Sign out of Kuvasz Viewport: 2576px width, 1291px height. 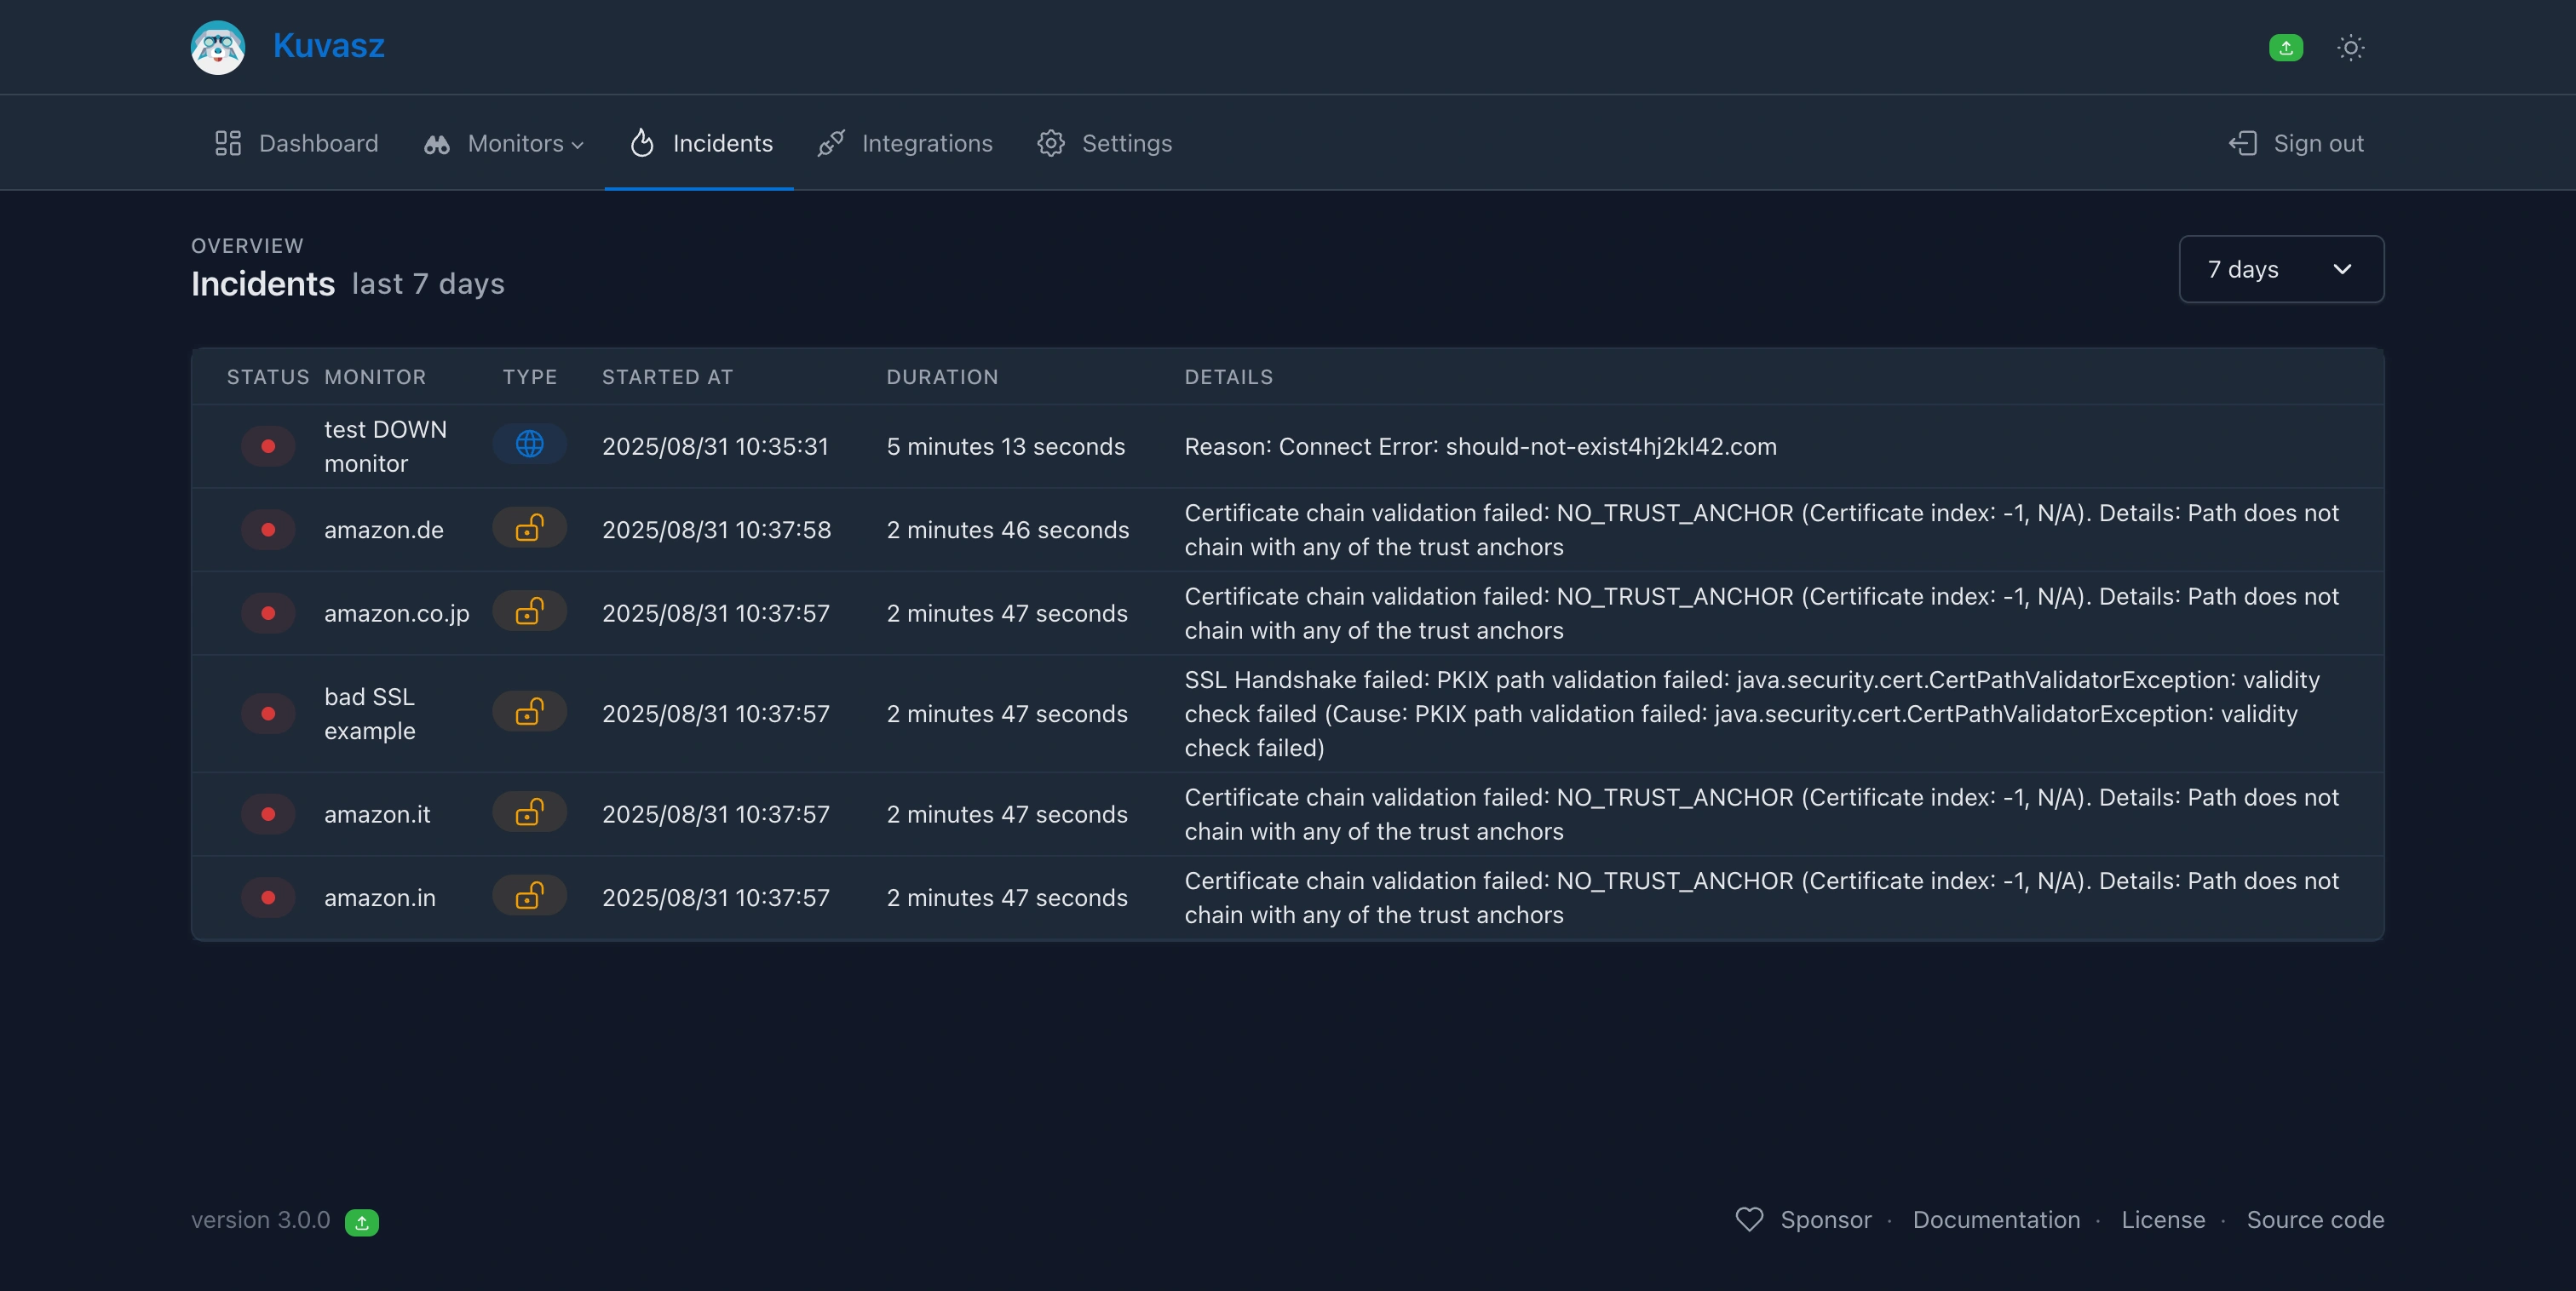point(2296,143)
